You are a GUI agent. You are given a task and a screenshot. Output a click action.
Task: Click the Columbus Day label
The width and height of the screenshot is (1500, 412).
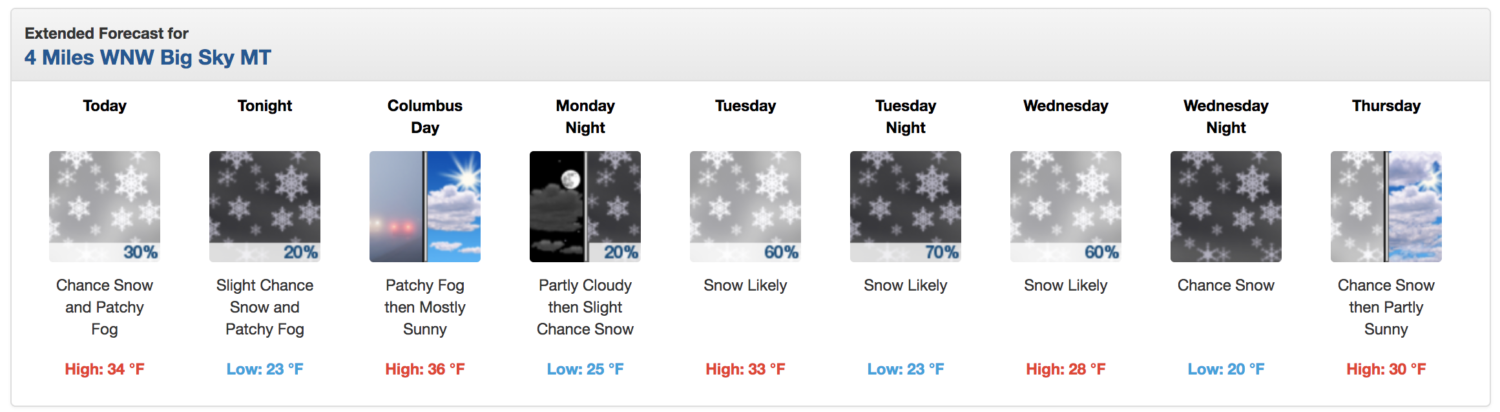pyautogui.click(x=425, y=116)
